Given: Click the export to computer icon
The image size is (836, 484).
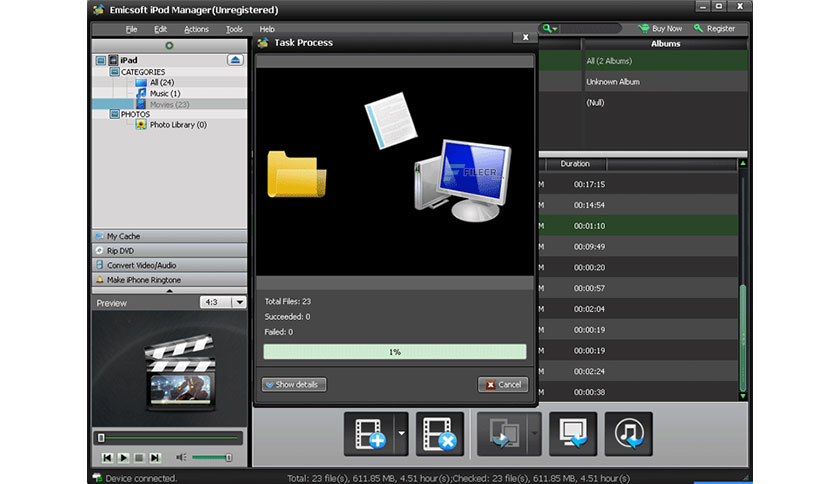Looking at the screenshot, I should click(x=573, y=434).
